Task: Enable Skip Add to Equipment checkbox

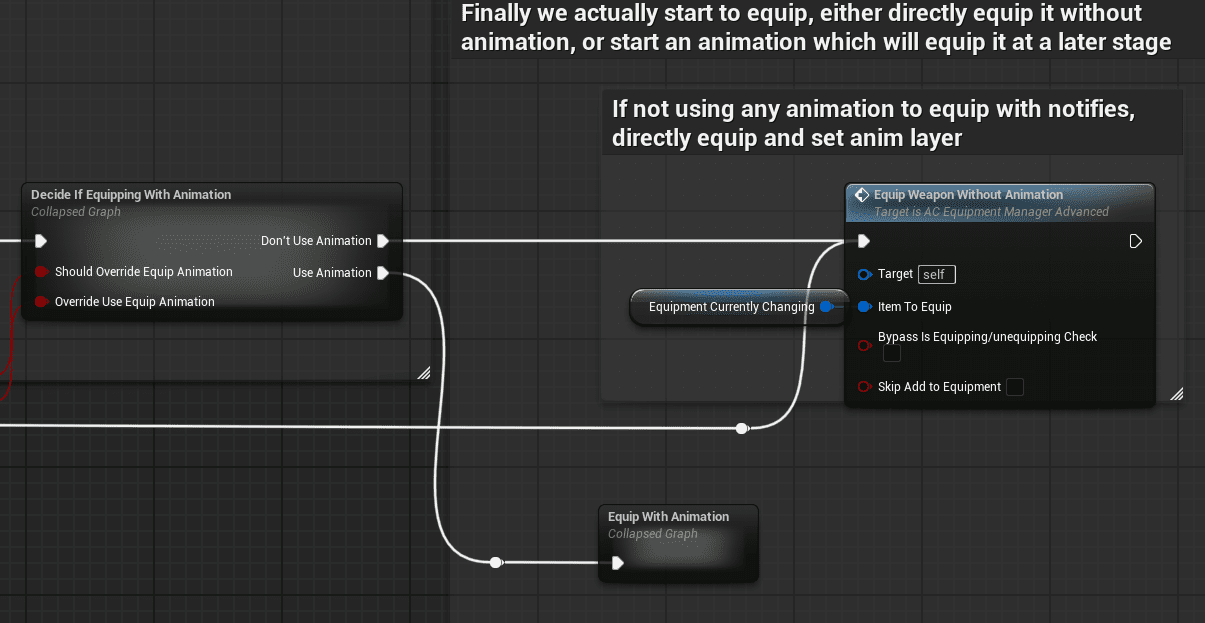Action: tap(1015, 387)
